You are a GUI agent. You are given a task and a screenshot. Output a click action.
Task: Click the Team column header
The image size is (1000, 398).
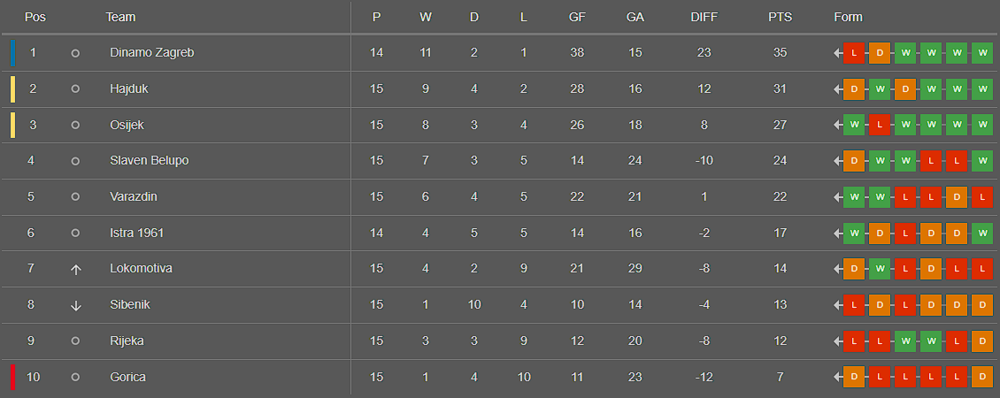121,17
